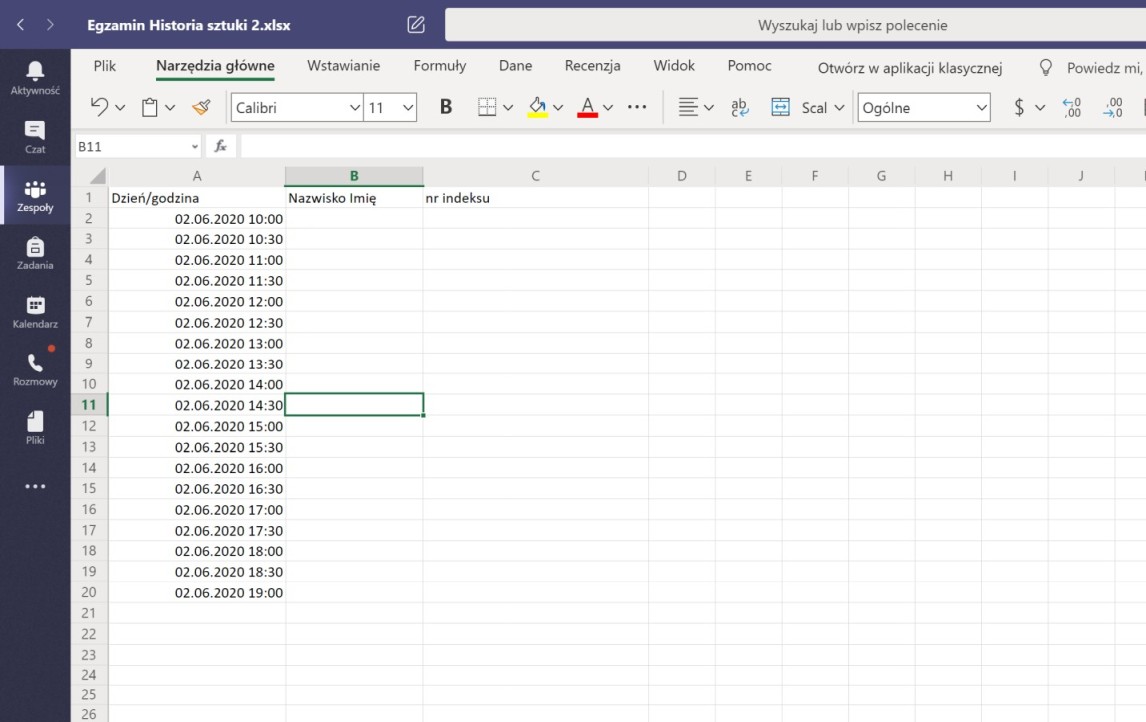Click the nr indeksu header cell
Image resolution: width=1146 pixels, height=722 pixels.
coord(536,198)
